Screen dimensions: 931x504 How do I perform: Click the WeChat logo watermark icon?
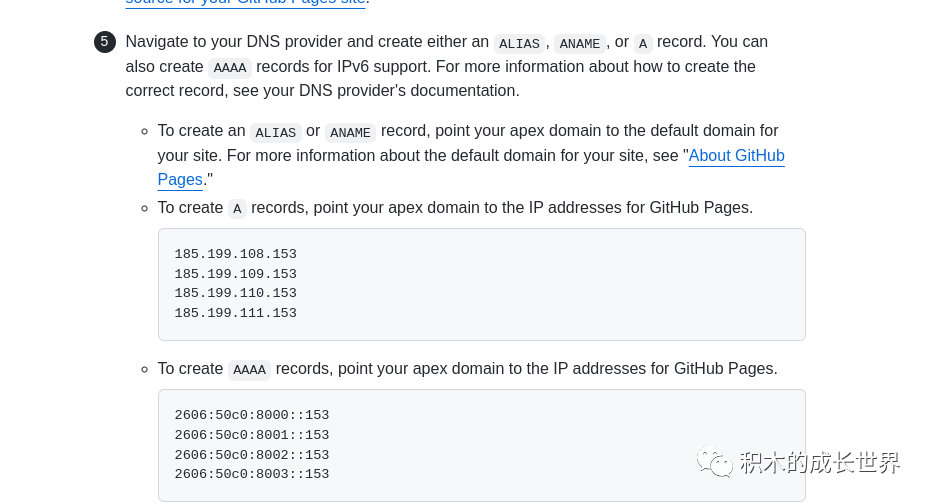(714, 462)
